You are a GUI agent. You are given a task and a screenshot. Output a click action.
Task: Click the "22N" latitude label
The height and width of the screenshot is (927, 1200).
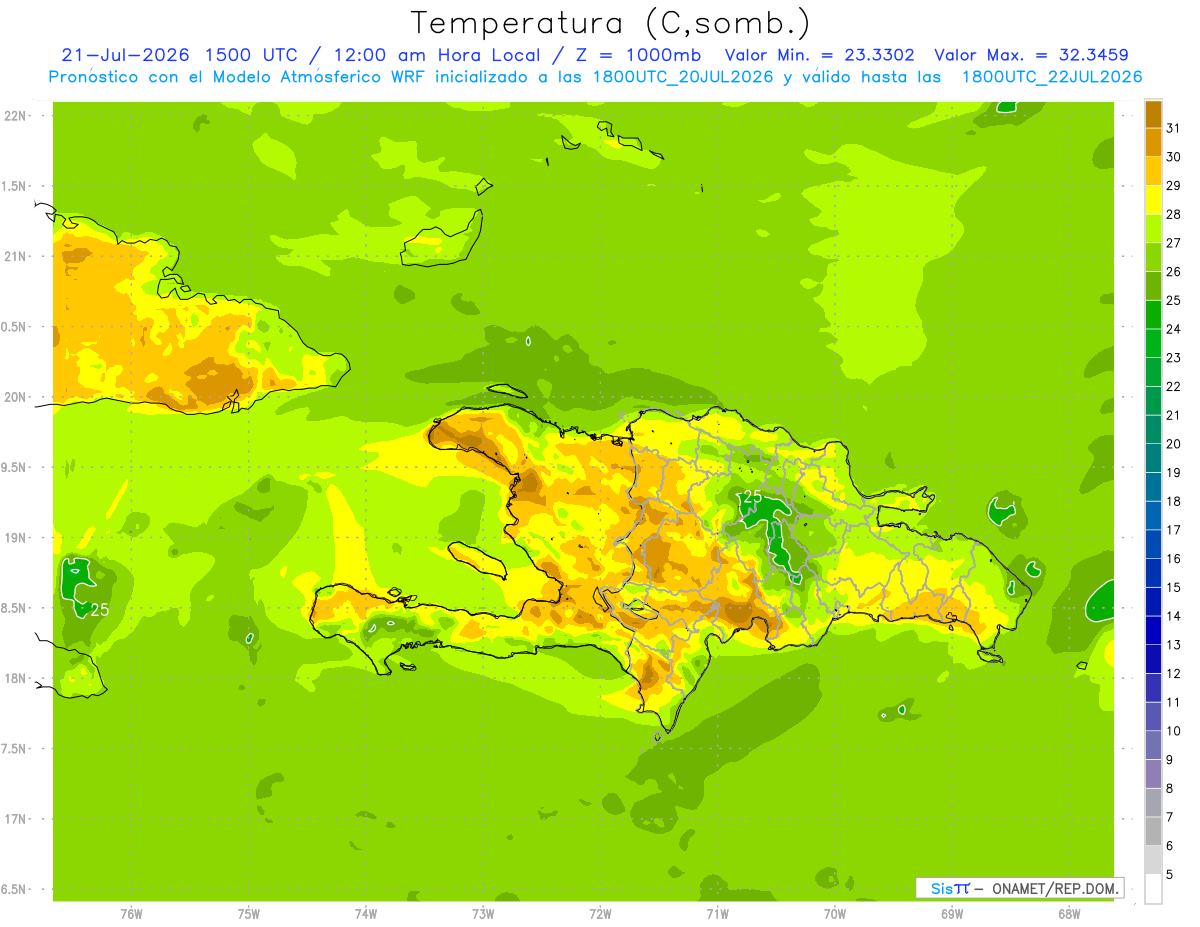(15, 115)
